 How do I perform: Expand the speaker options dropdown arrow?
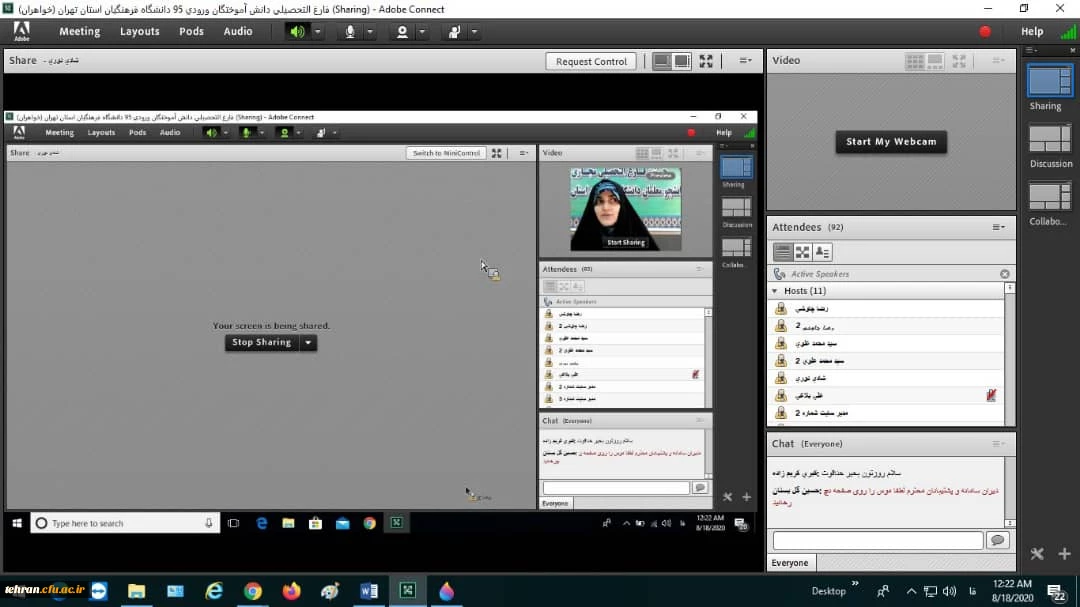pos(318,32)
